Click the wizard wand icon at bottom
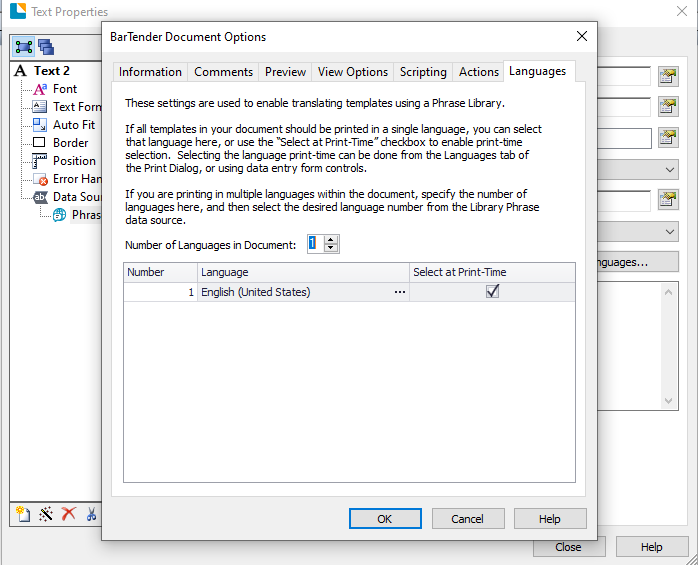This screenshot has height=565, width=698. click(46, 514)
